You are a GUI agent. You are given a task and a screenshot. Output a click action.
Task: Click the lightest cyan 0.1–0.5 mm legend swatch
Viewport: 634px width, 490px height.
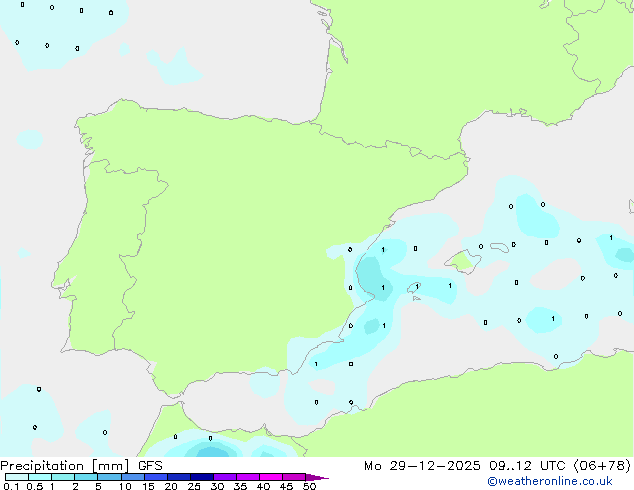(17, 477)
